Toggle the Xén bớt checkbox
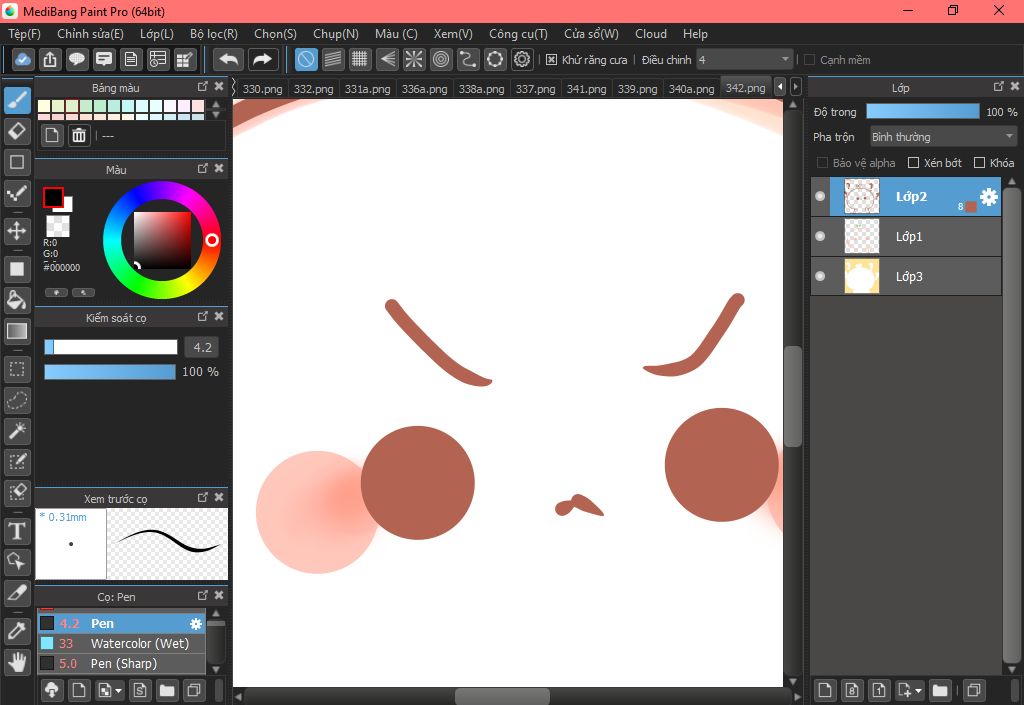The width and height of the screenshot is (1024, 705). point(914,163)
